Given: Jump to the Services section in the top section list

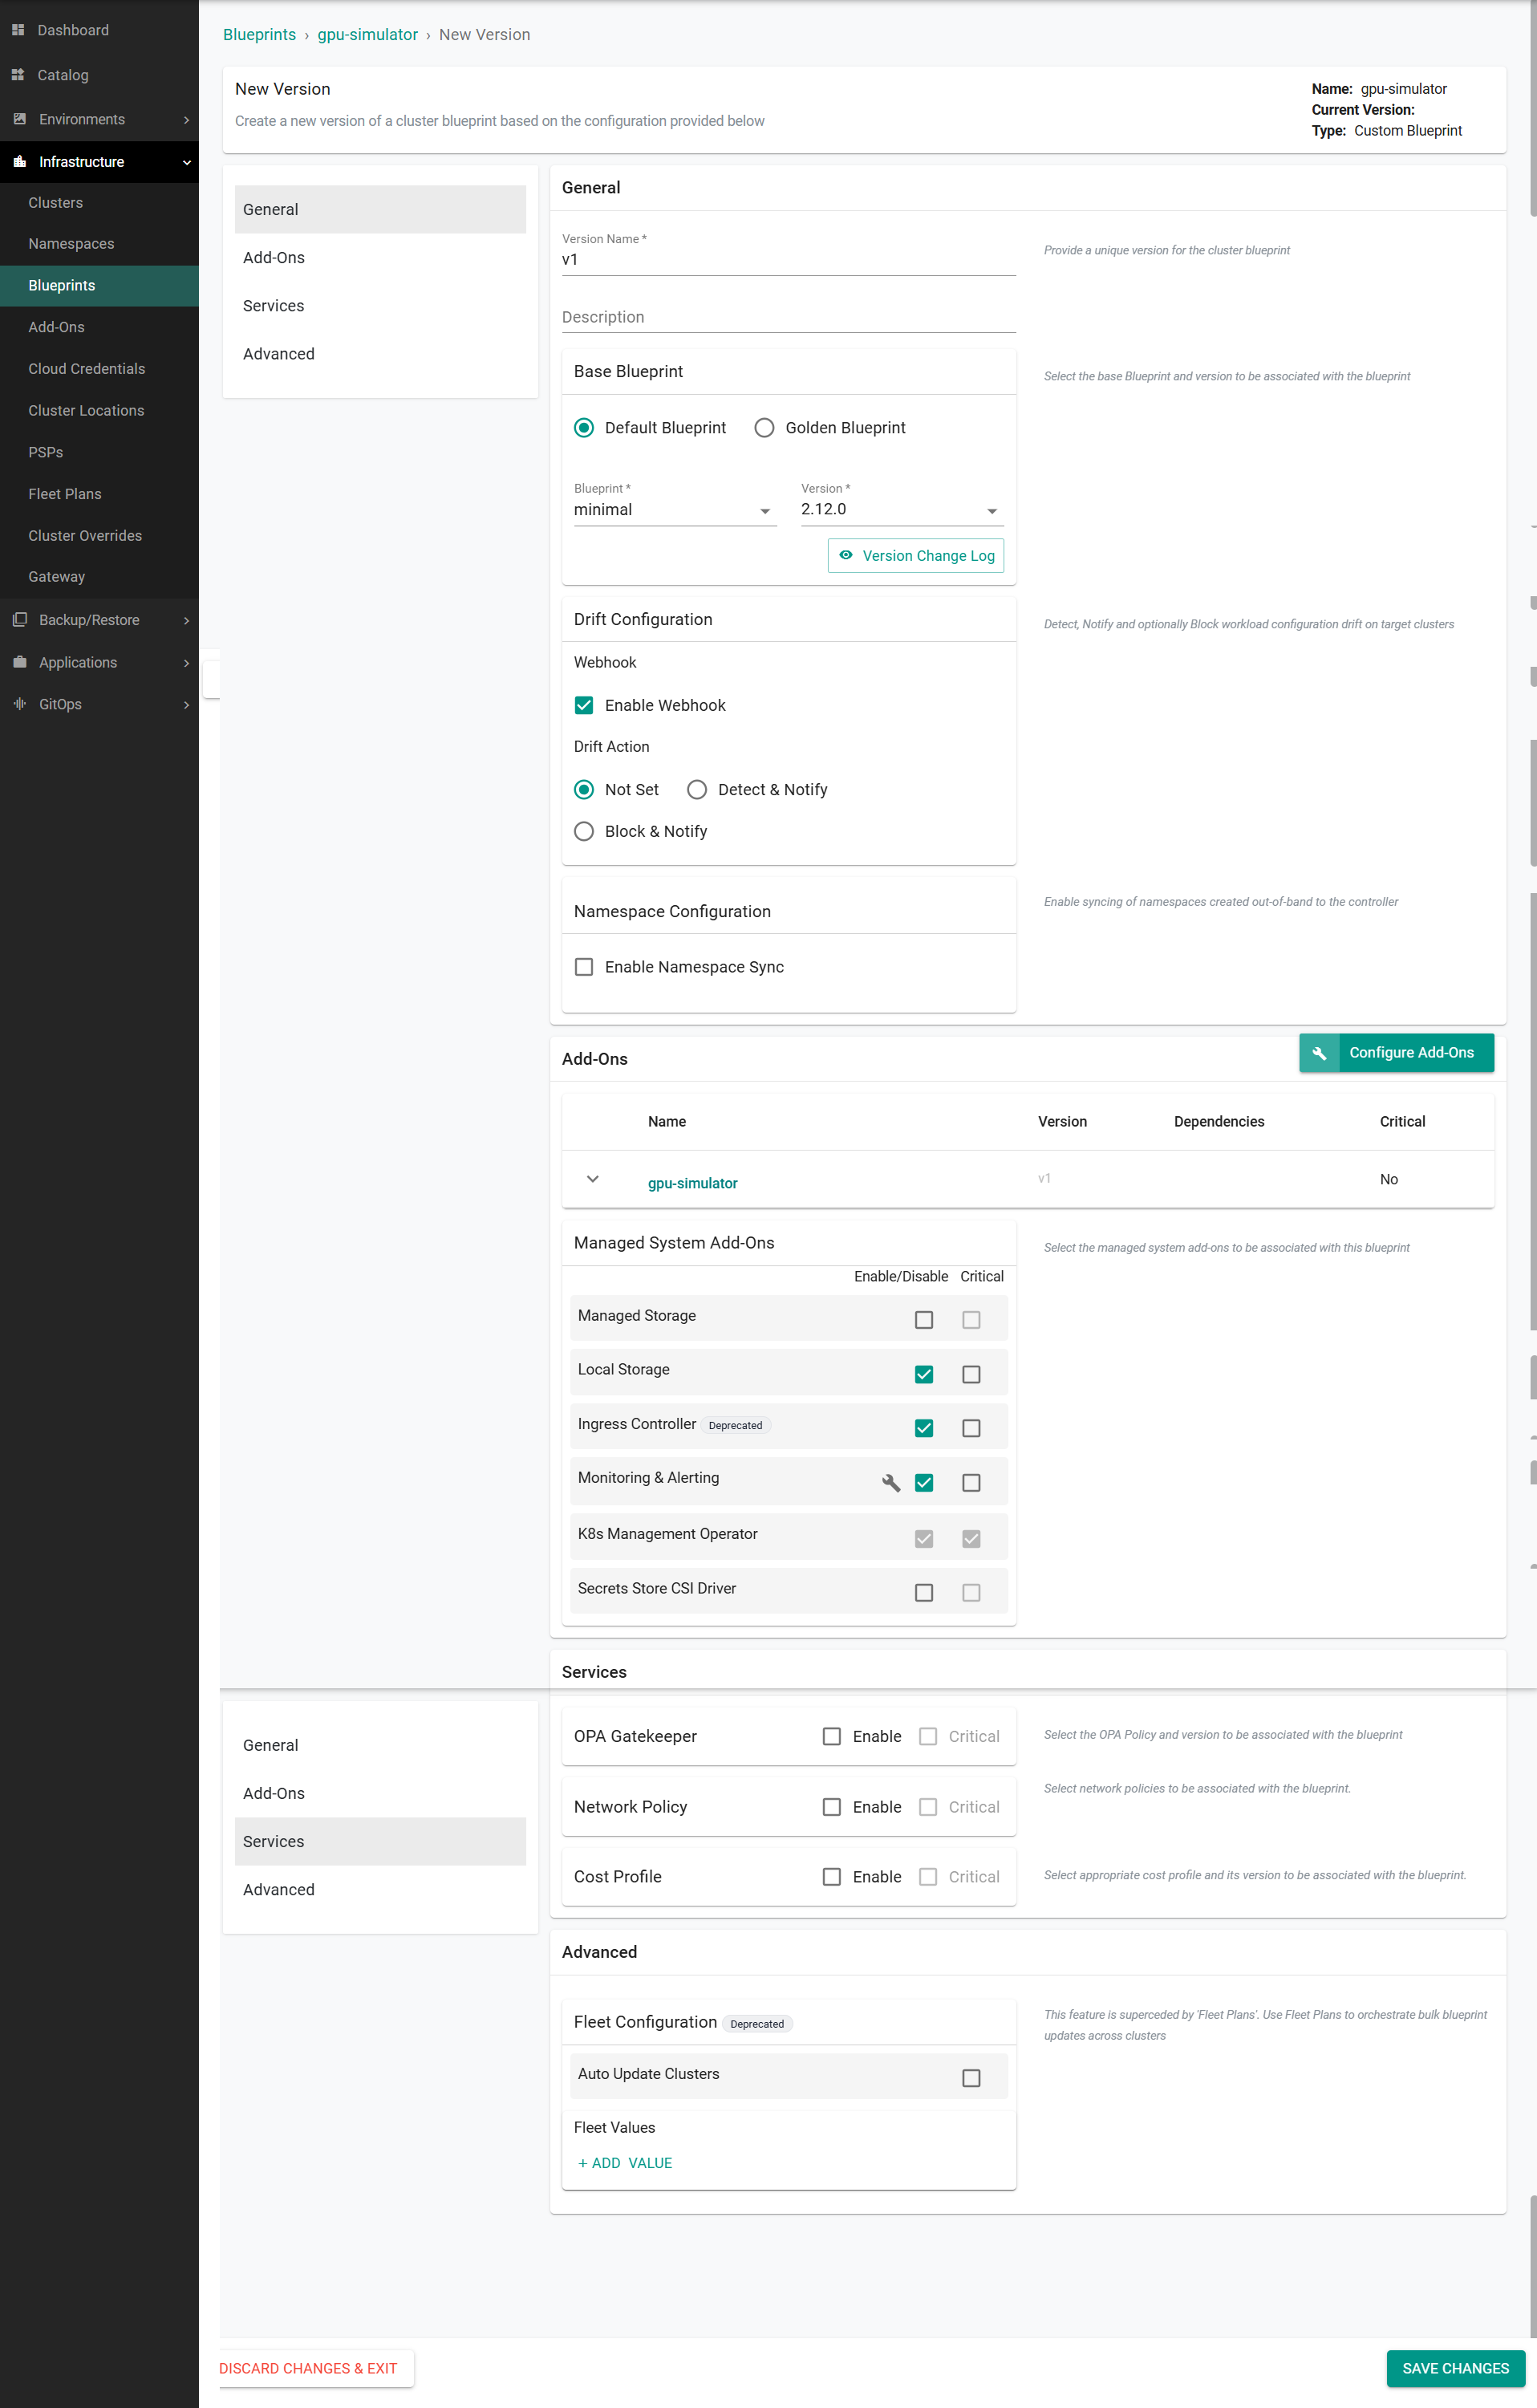Looking at the screenshot, I should click(x=380, y=306).
